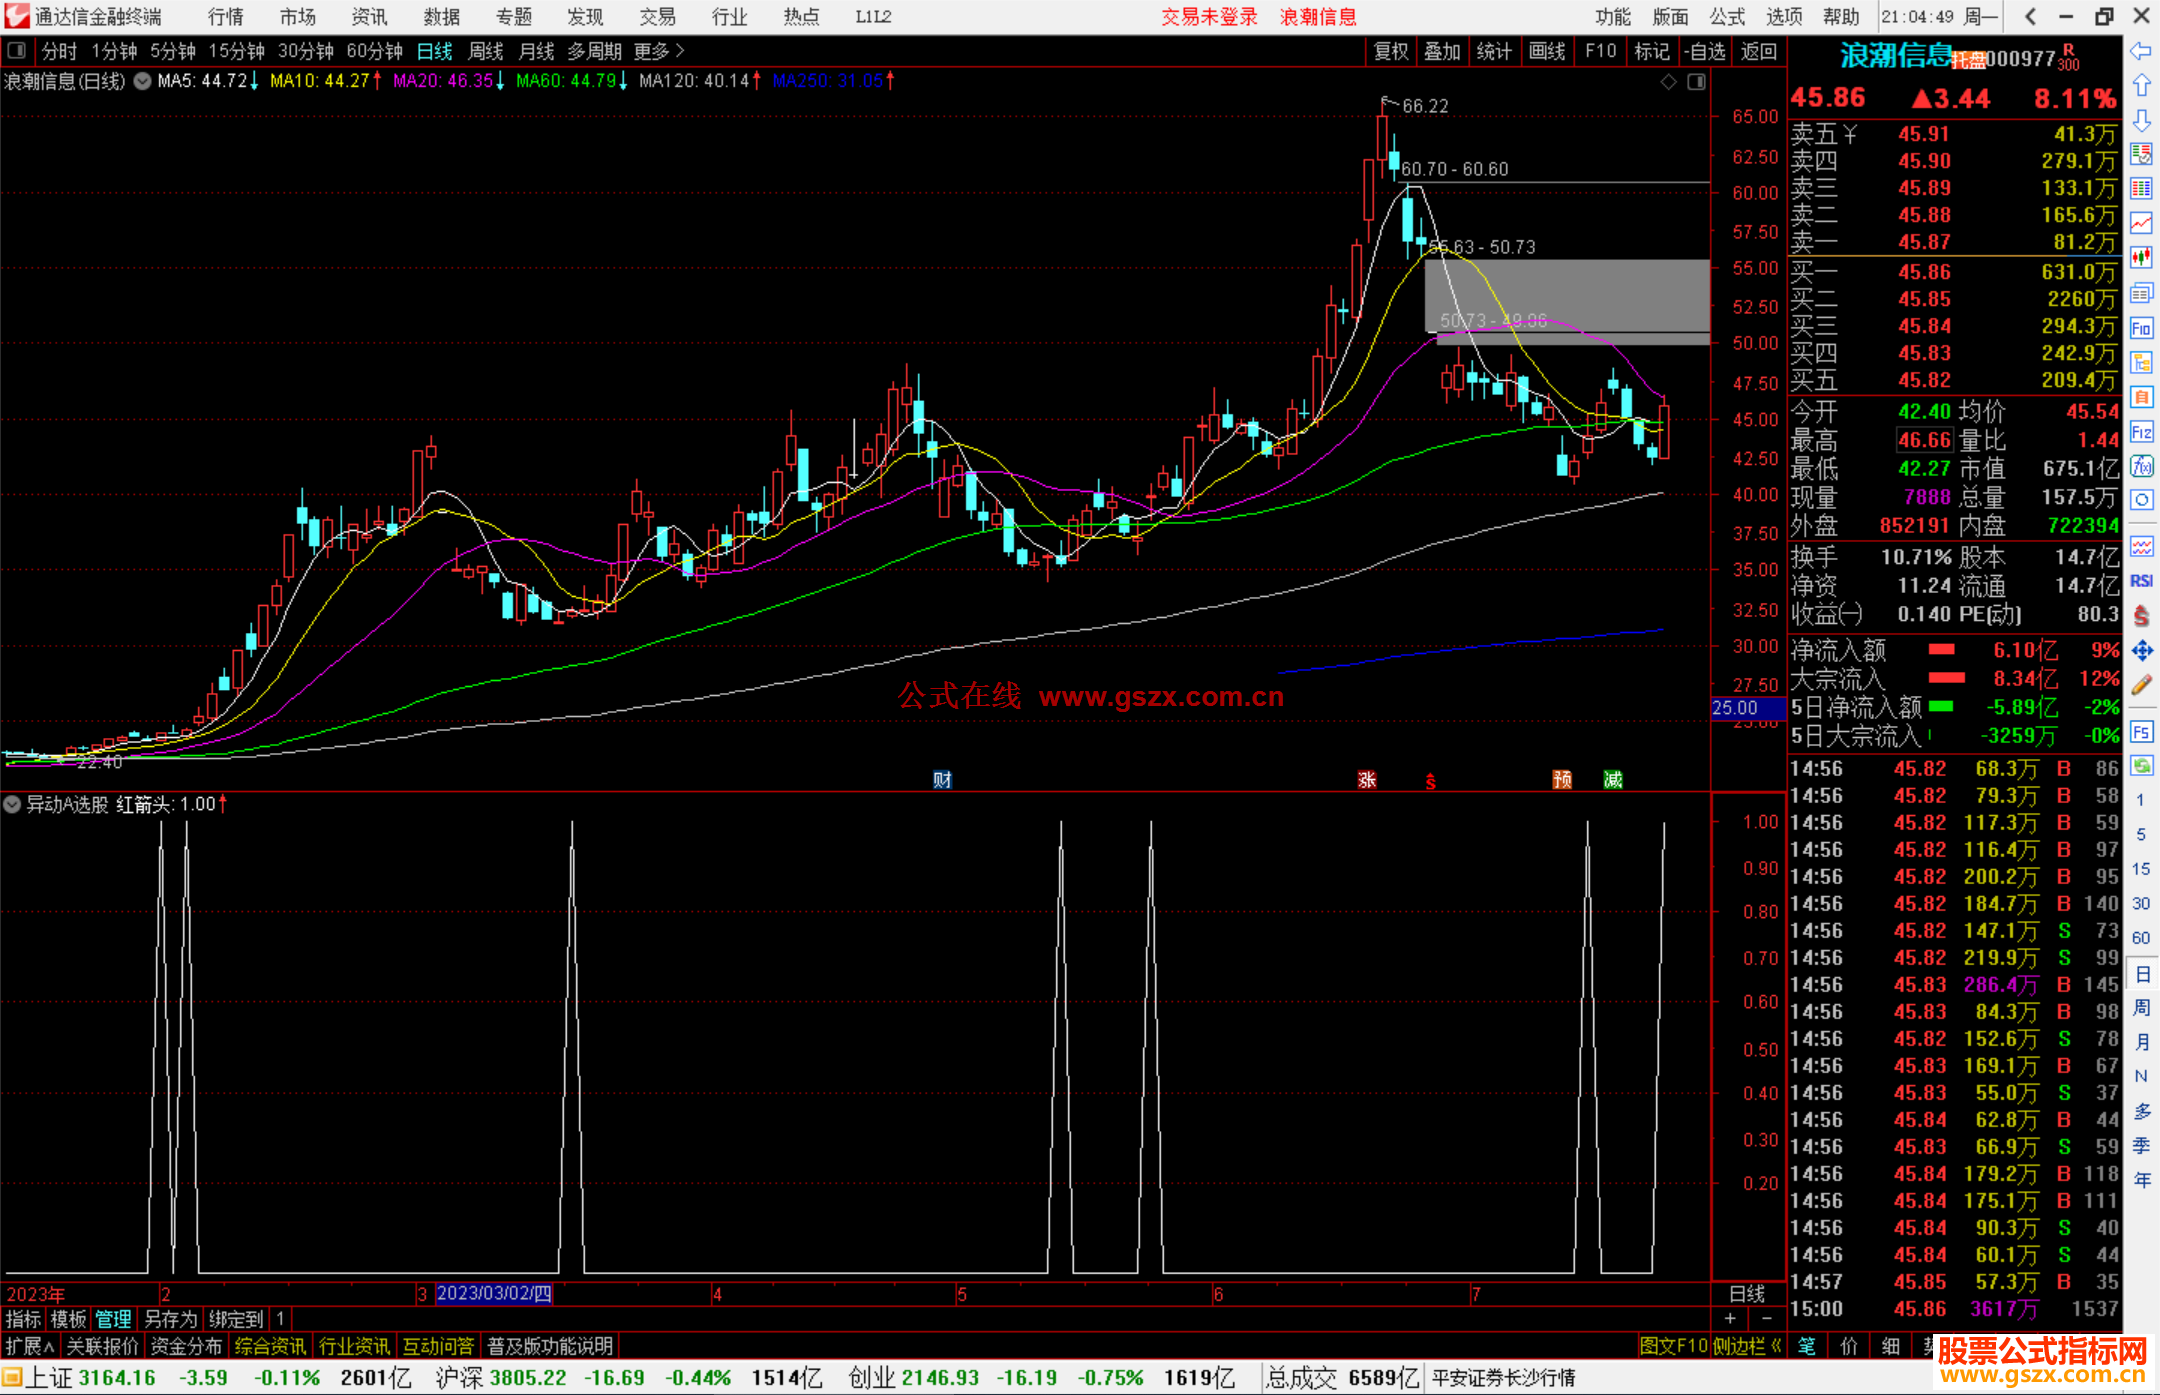Screen dimensions: 2160x1395
Task: Click the F10 info icon in right sidebar
Action: 2141,328
